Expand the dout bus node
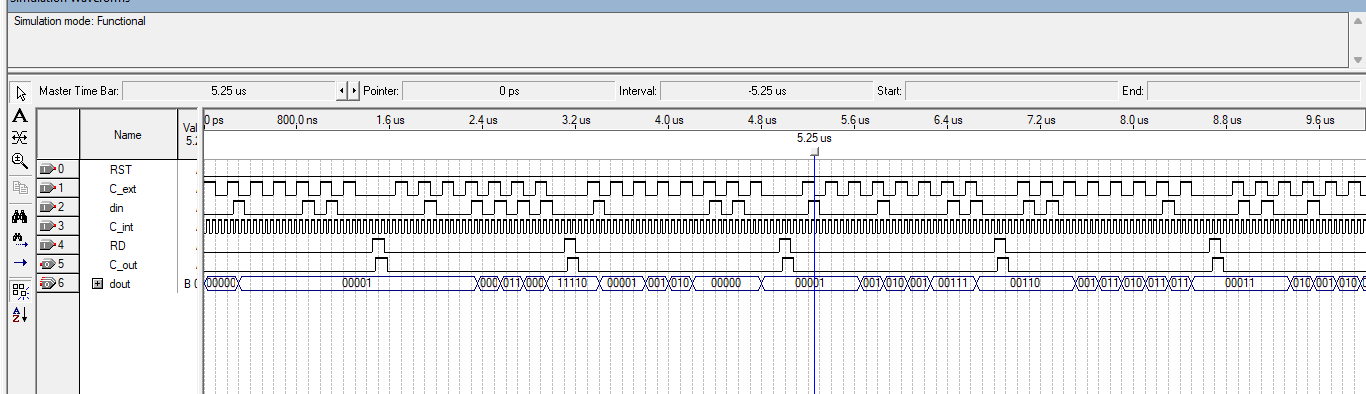 (x=97, y=283)
